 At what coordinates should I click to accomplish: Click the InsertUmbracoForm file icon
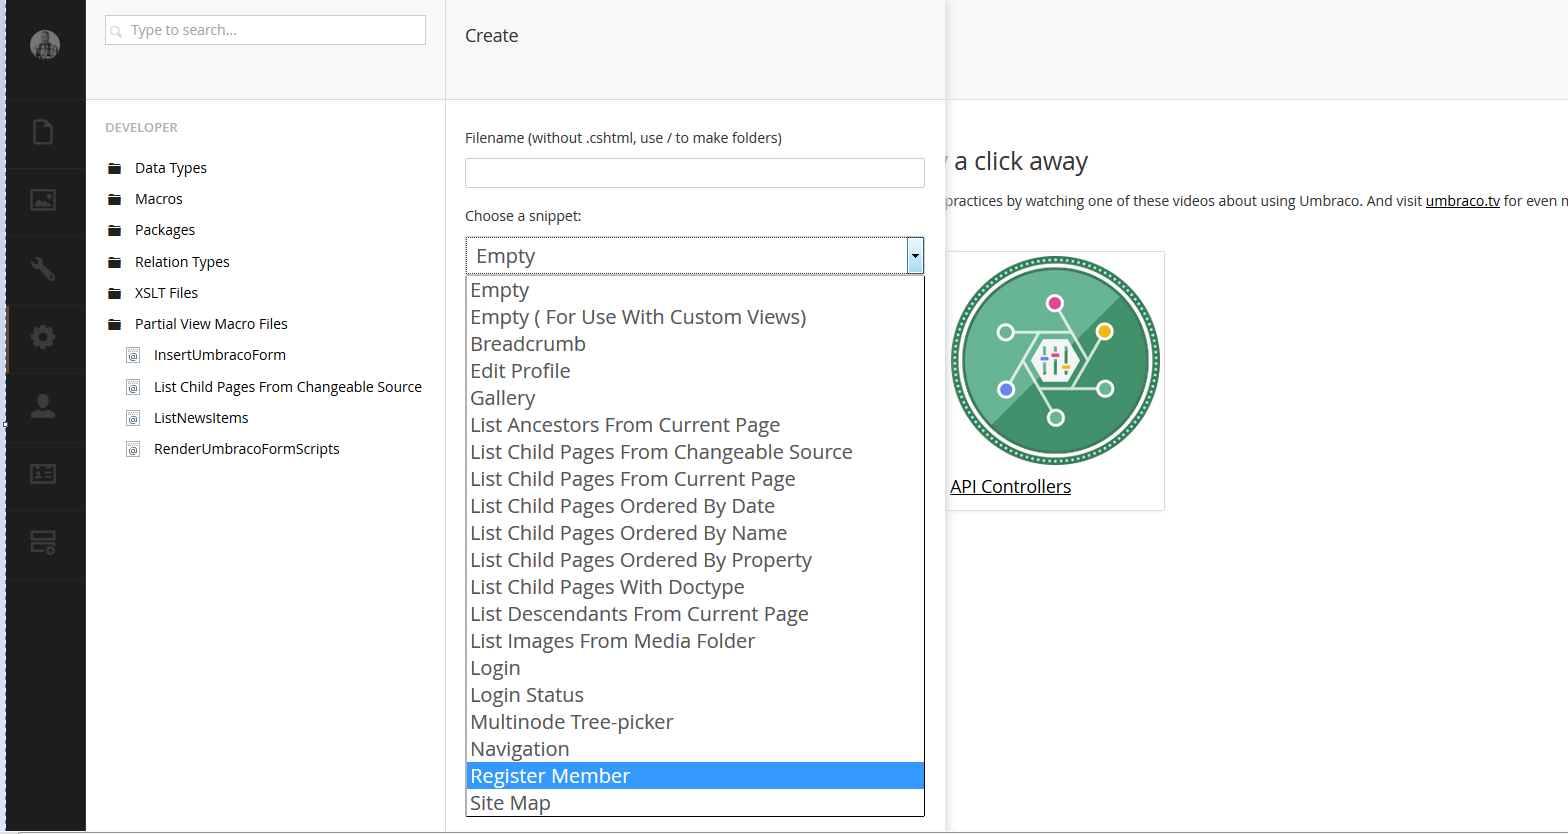[x=133, y=356]
